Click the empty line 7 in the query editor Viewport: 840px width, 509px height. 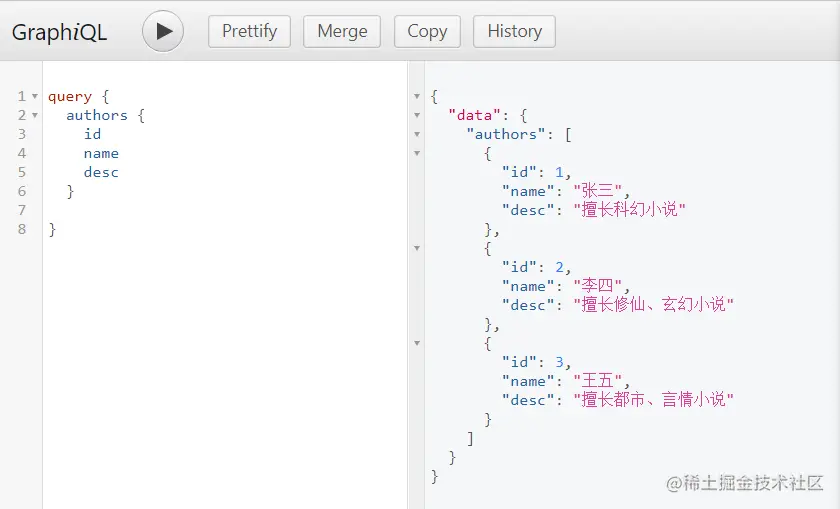tap(150, 210)
